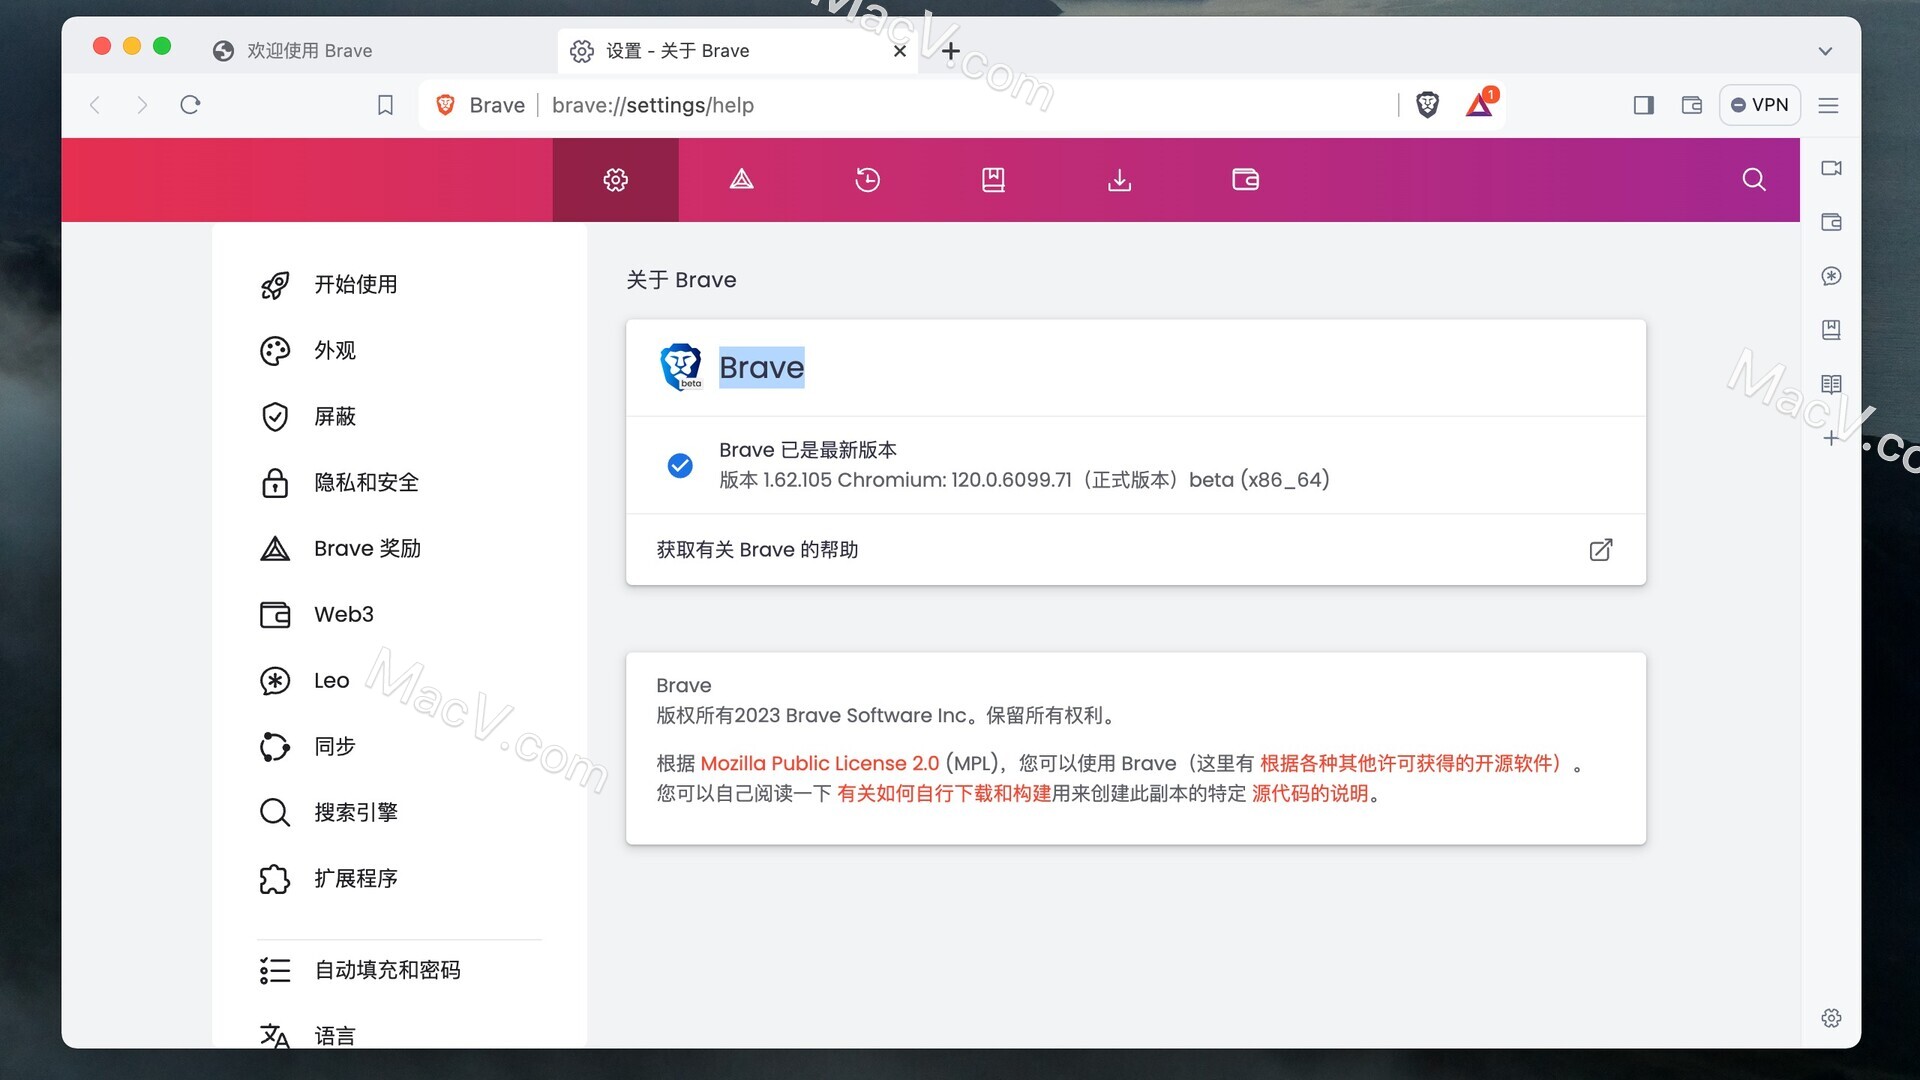Open Reading list icon in right sidebar
Image resolution: width=1920 pixels, height=1080 pixels.
pyautogui.click(x=1831, y=384)
